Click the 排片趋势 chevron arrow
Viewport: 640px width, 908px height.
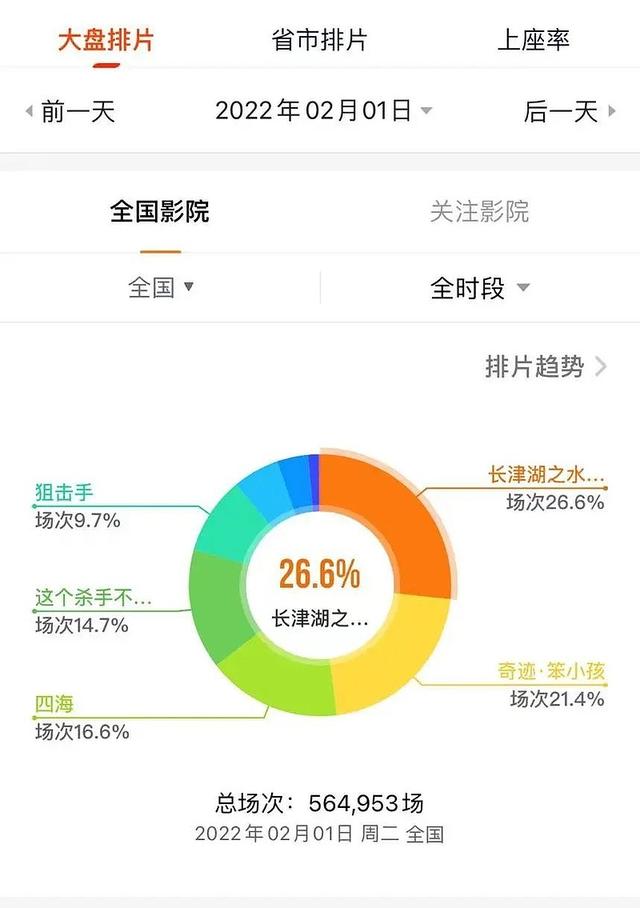click(601, 367)
